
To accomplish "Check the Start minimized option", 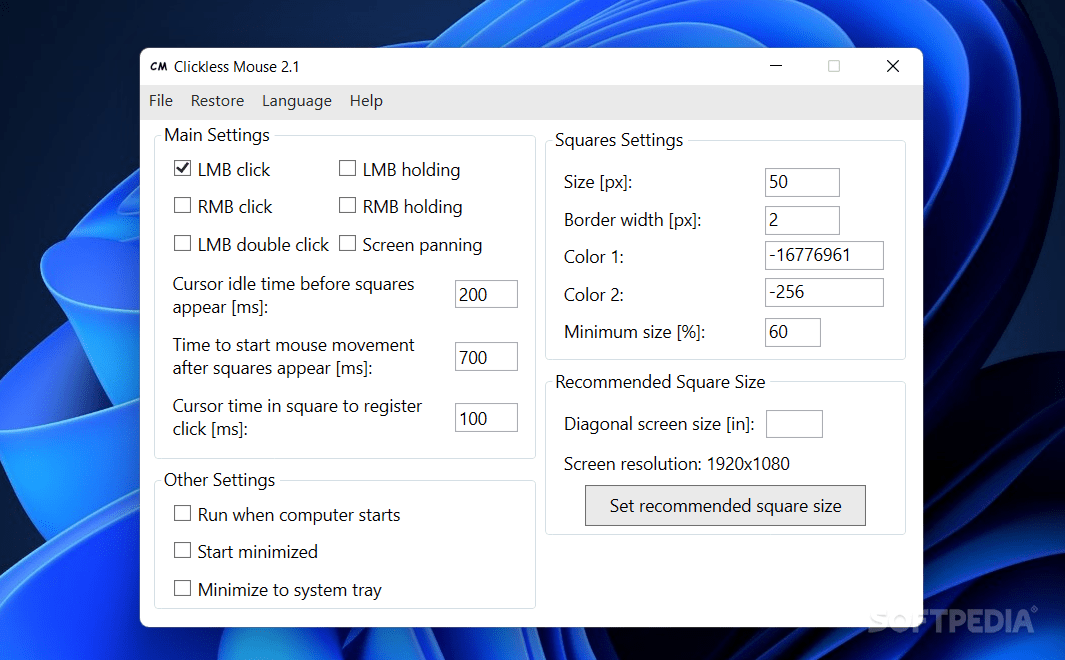I will (182, 550).
